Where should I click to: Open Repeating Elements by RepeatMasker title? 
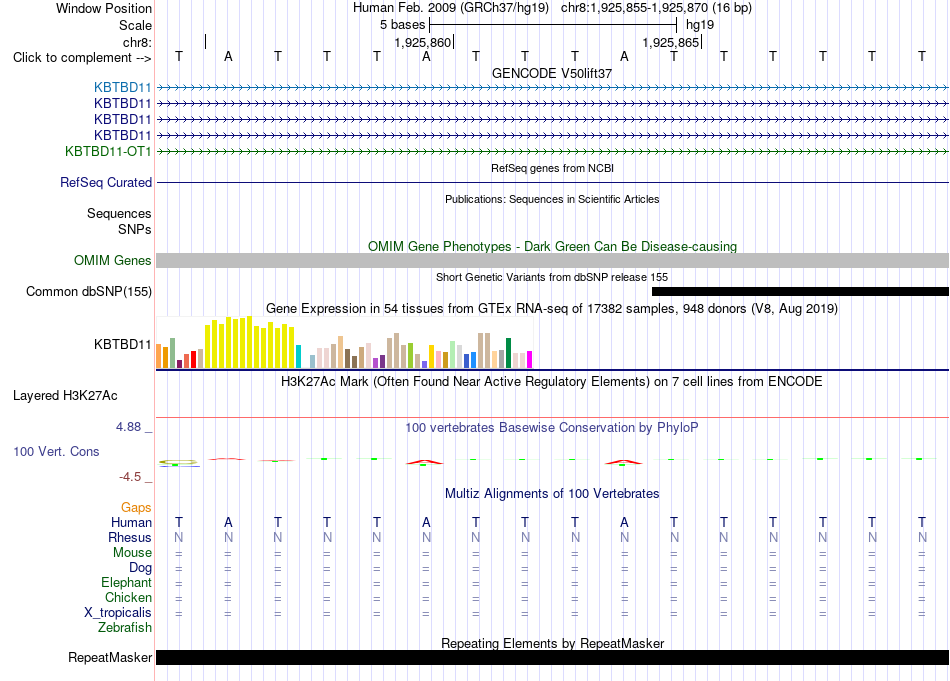click(552, 643)
